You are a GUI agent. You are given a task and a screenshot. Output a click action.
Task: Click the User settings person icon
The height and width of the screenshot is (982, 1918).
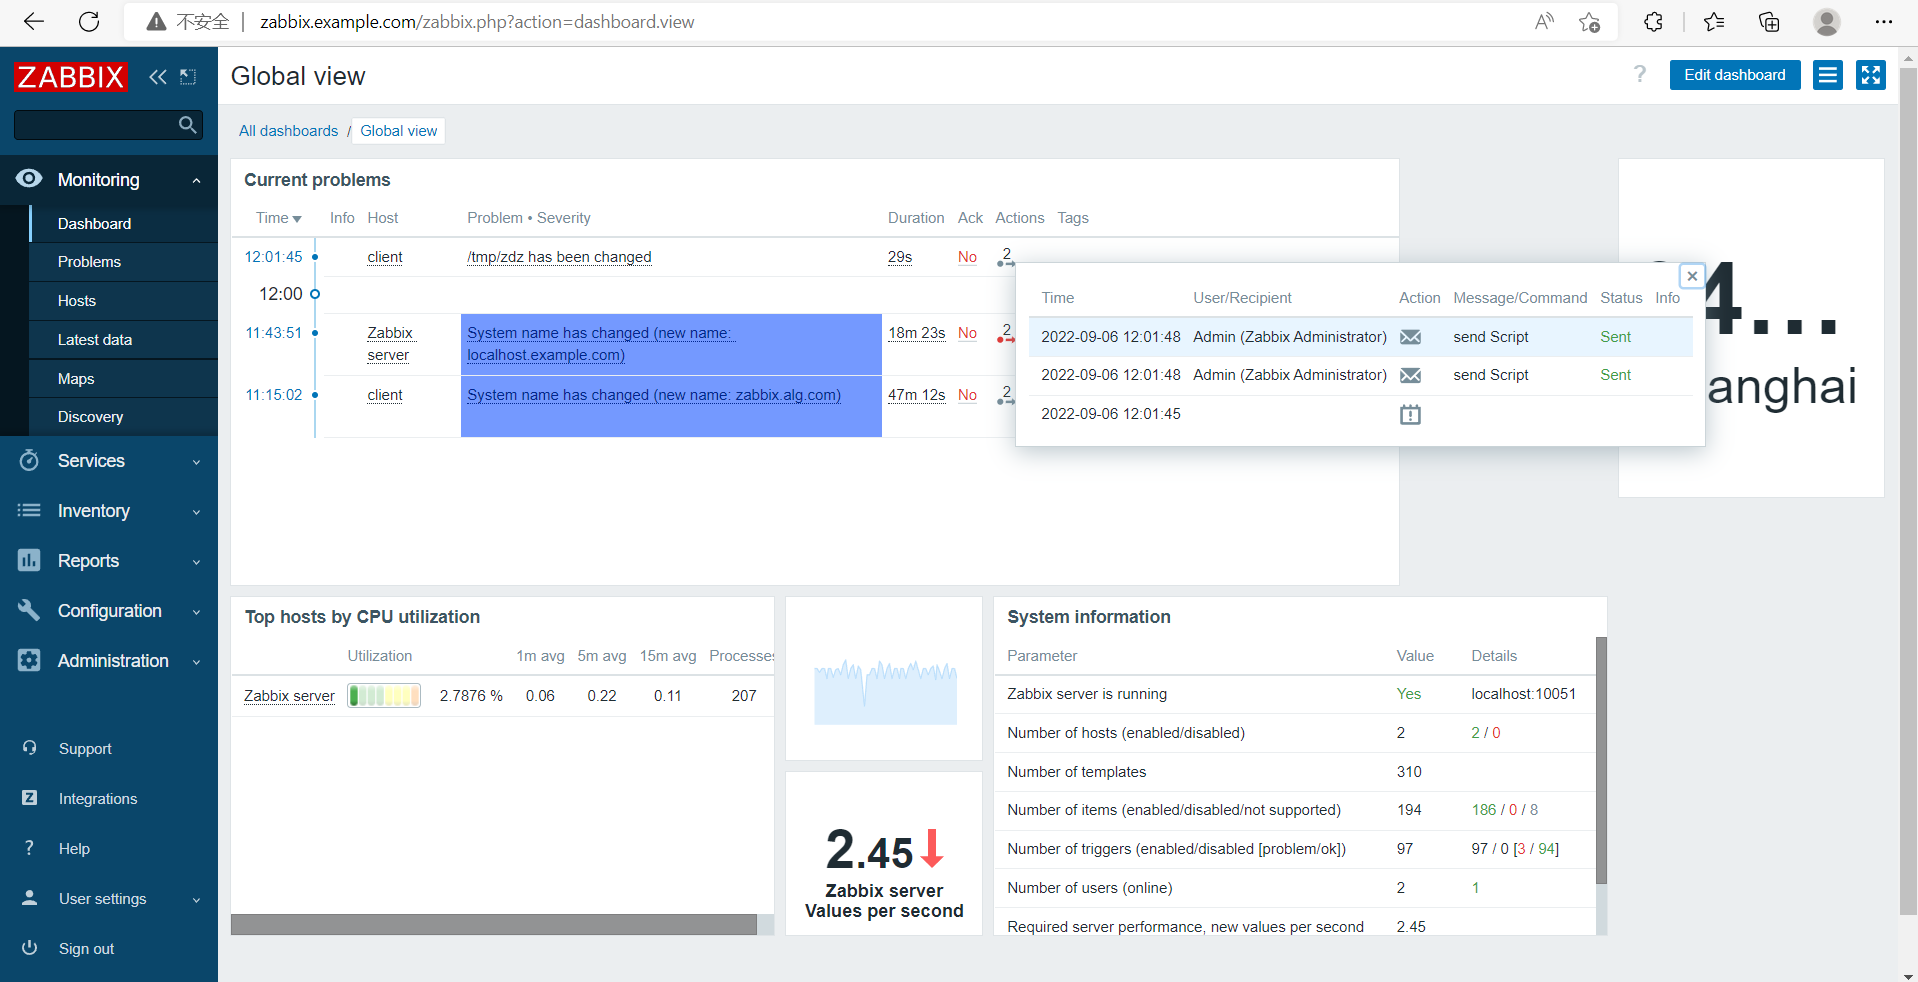tap(29, 898)
